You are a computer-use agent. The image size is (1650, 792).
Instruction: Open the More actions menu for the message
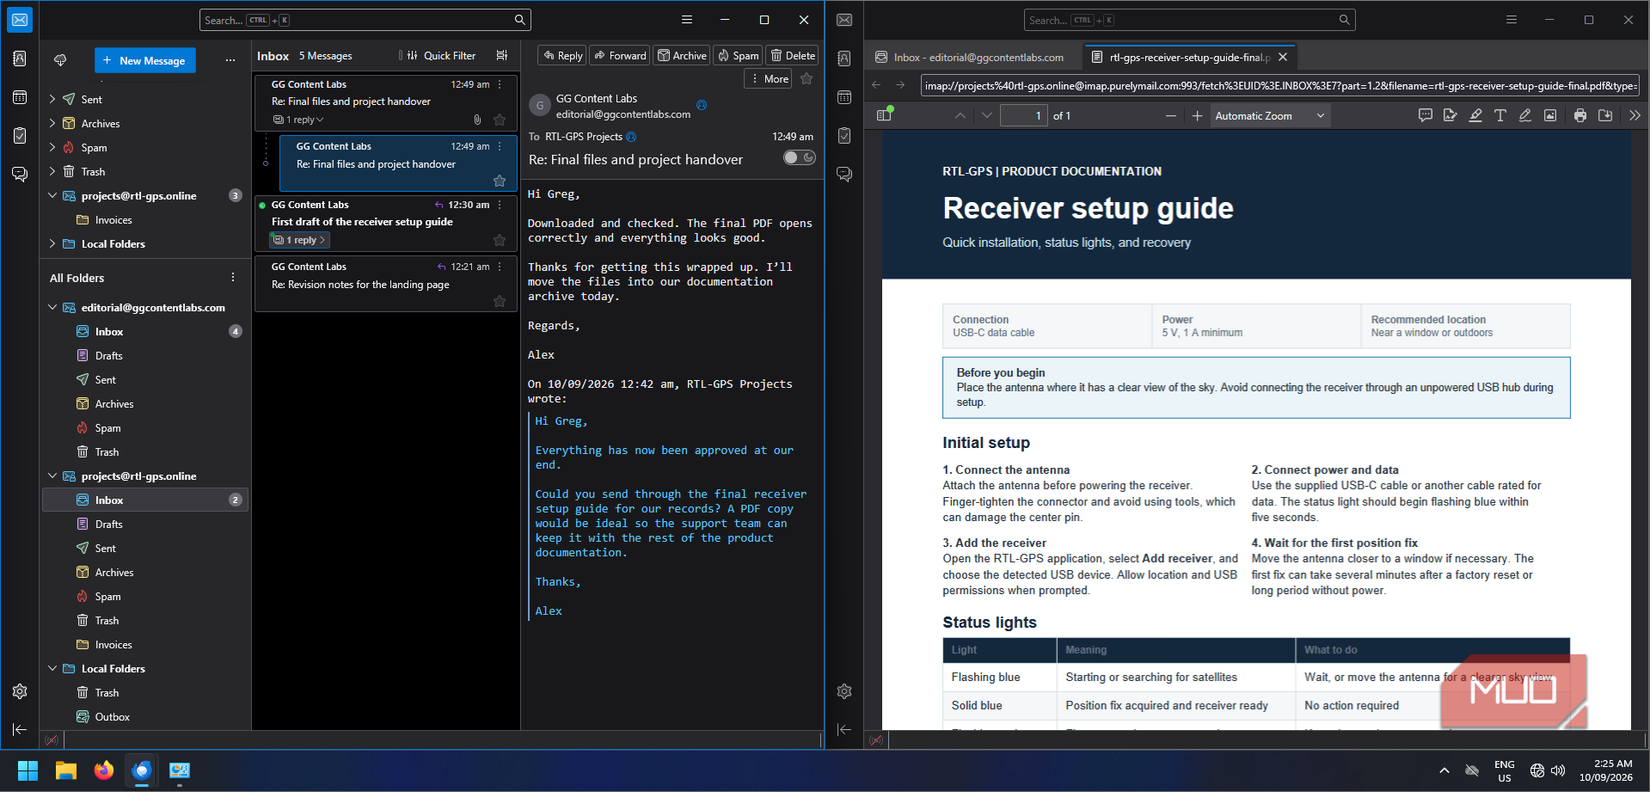(768, 79)
